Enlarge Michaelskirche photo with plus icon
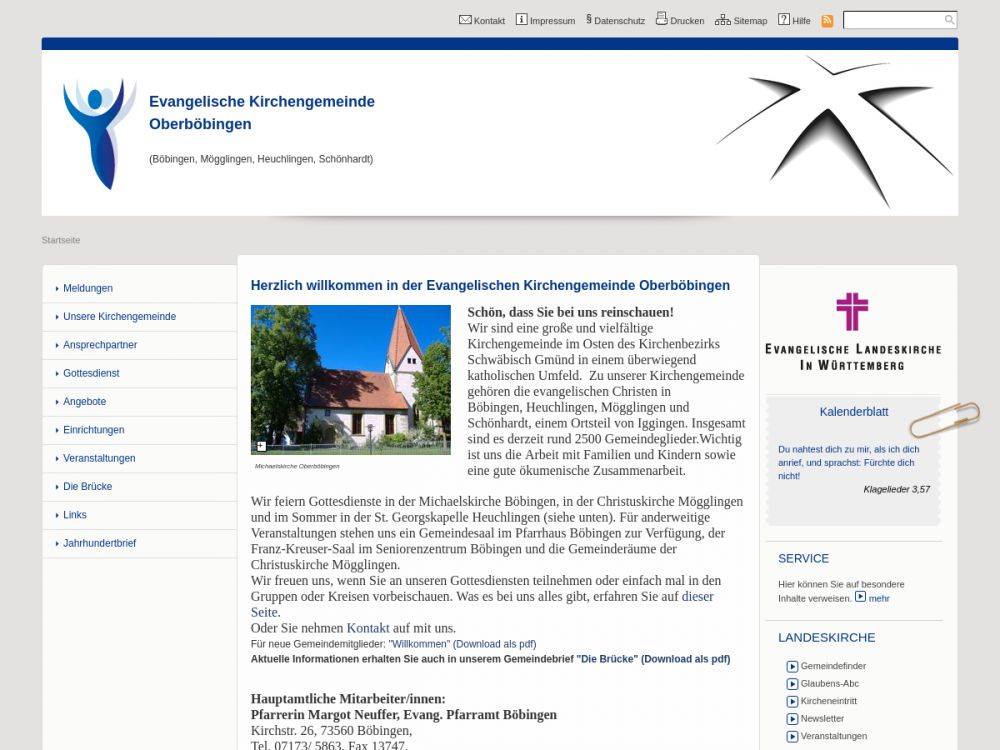1000x750 pixels. point(261,446)
